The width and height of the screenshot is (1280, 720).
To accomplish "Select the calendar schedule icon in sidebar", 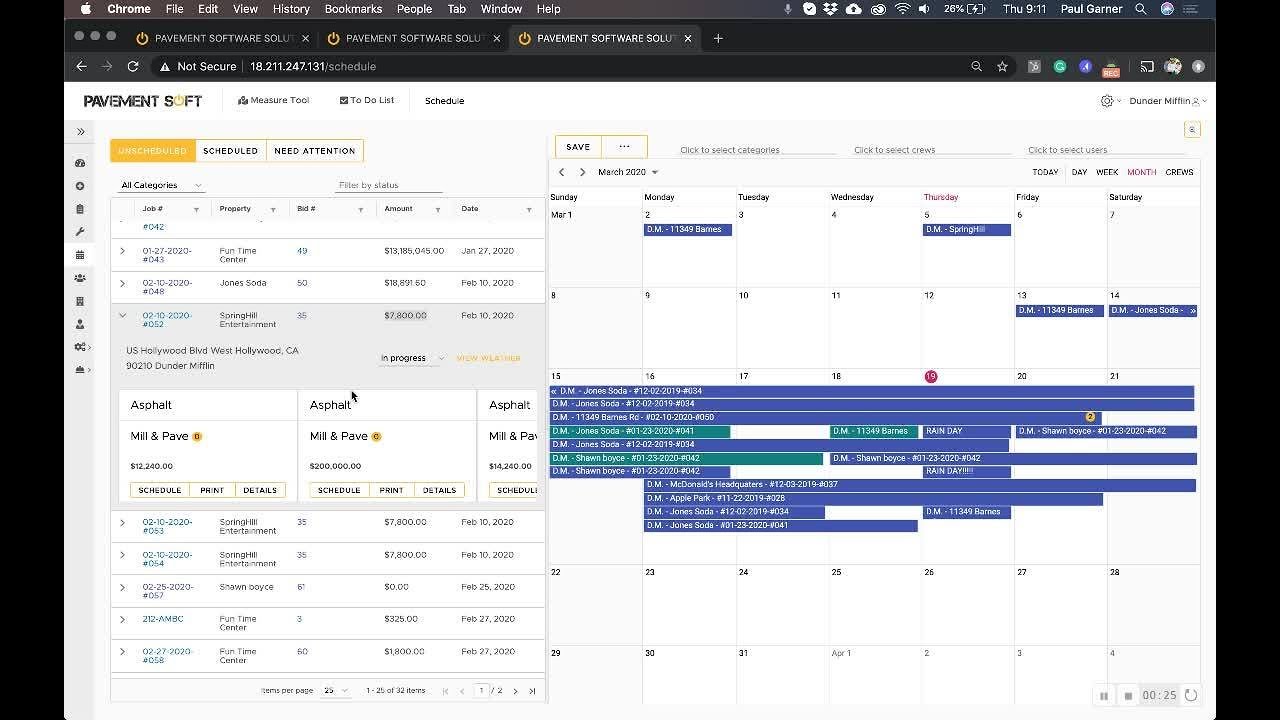I will tap(80, 255).
